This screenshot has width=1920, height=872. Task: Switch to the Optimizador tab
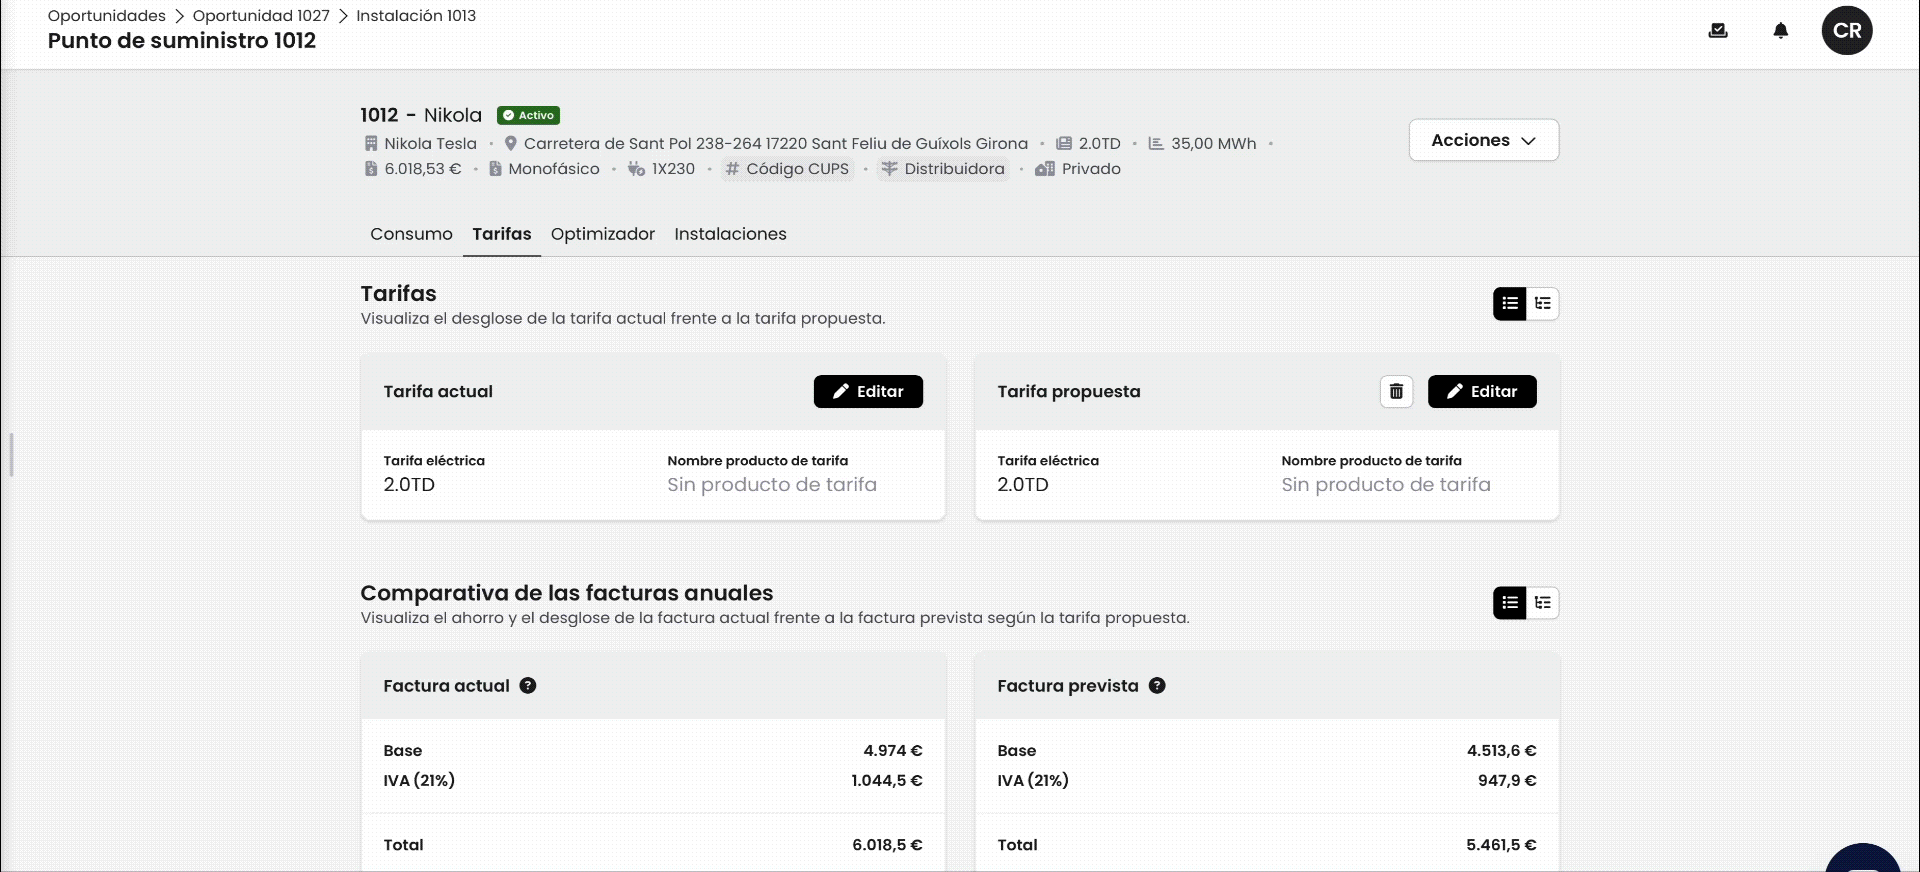point(603,234)
